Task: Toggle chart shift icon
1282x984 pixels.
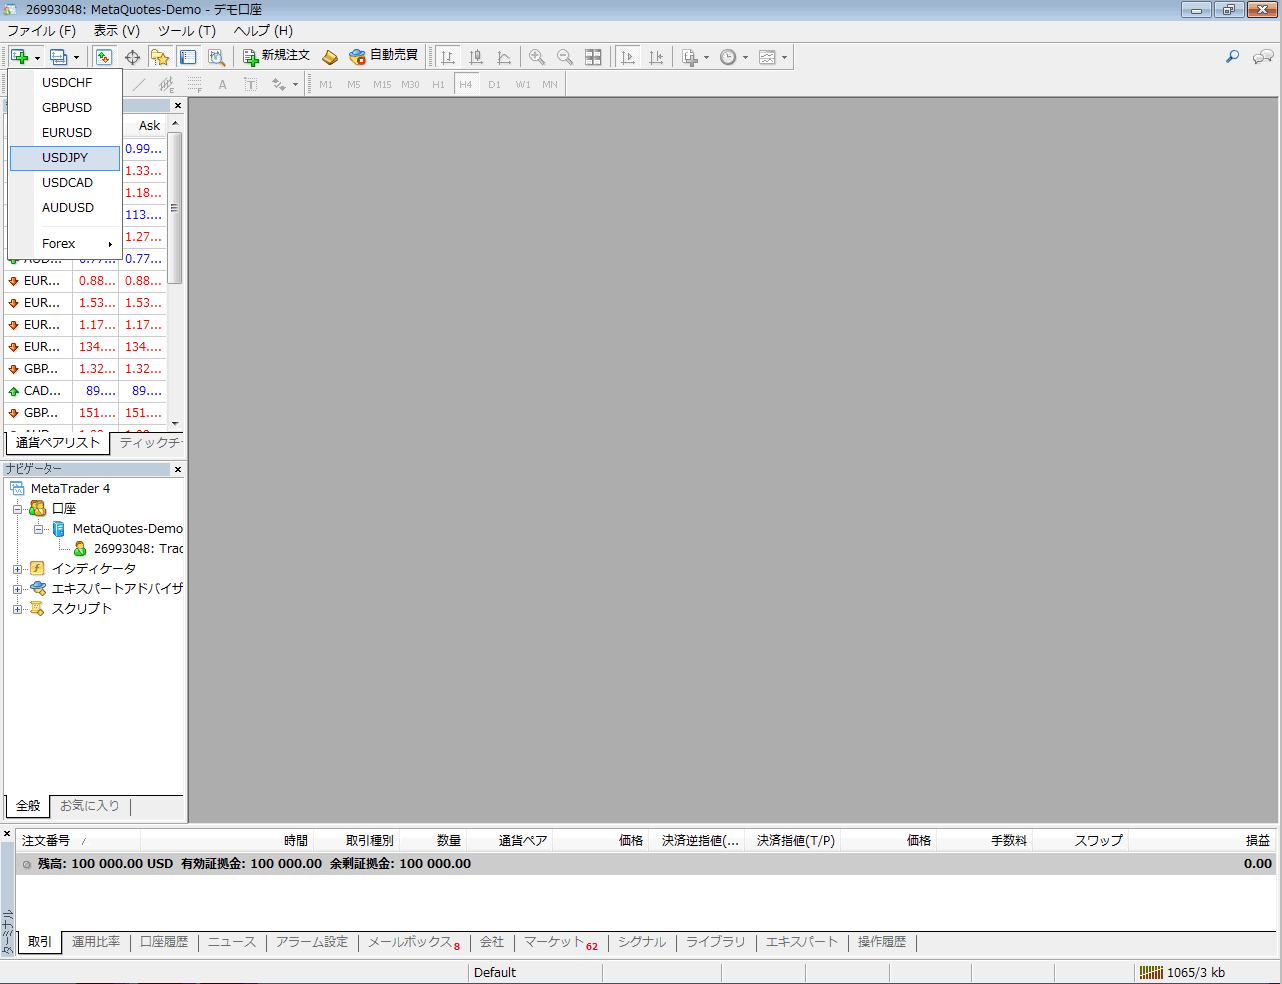Action: pos(656,57)
